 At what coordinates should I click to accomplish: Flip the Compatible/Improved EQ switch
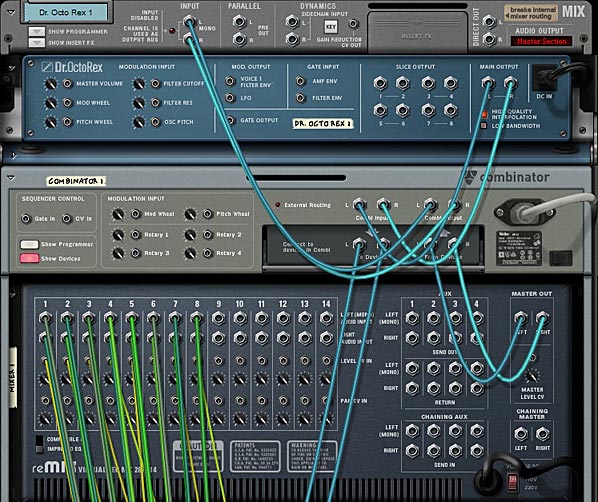point(39,444)
